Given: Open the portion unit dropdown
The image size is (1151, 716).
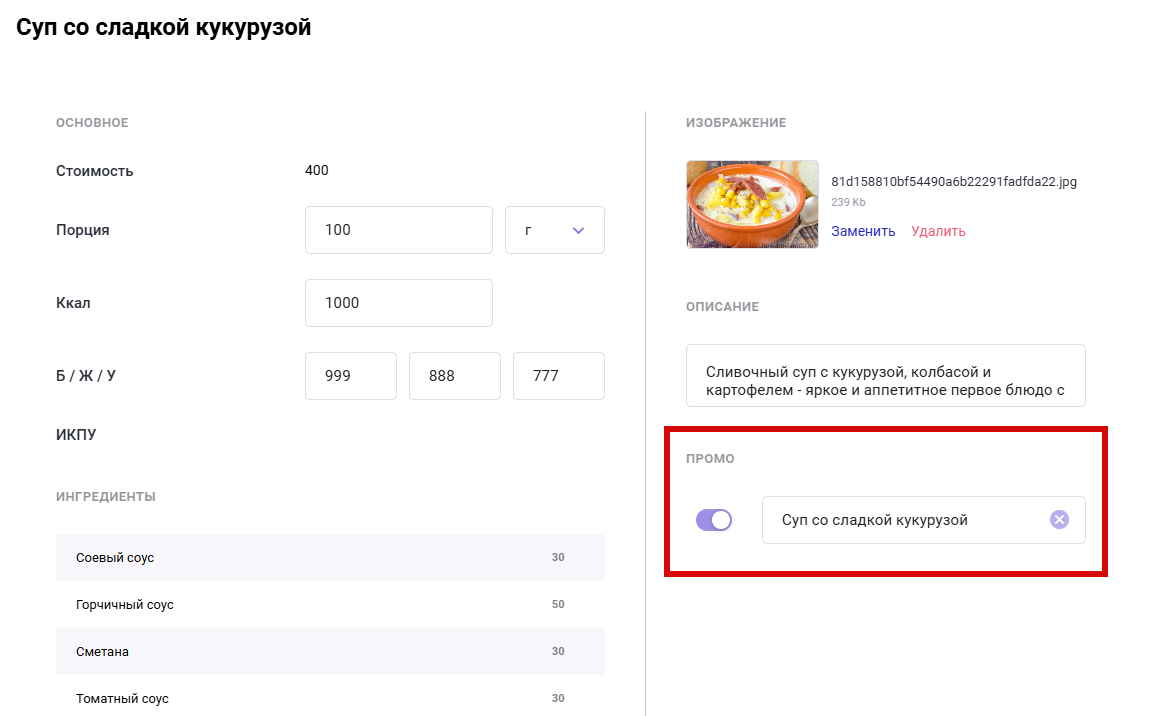Looking at the screenshot, I should [555, 230].
